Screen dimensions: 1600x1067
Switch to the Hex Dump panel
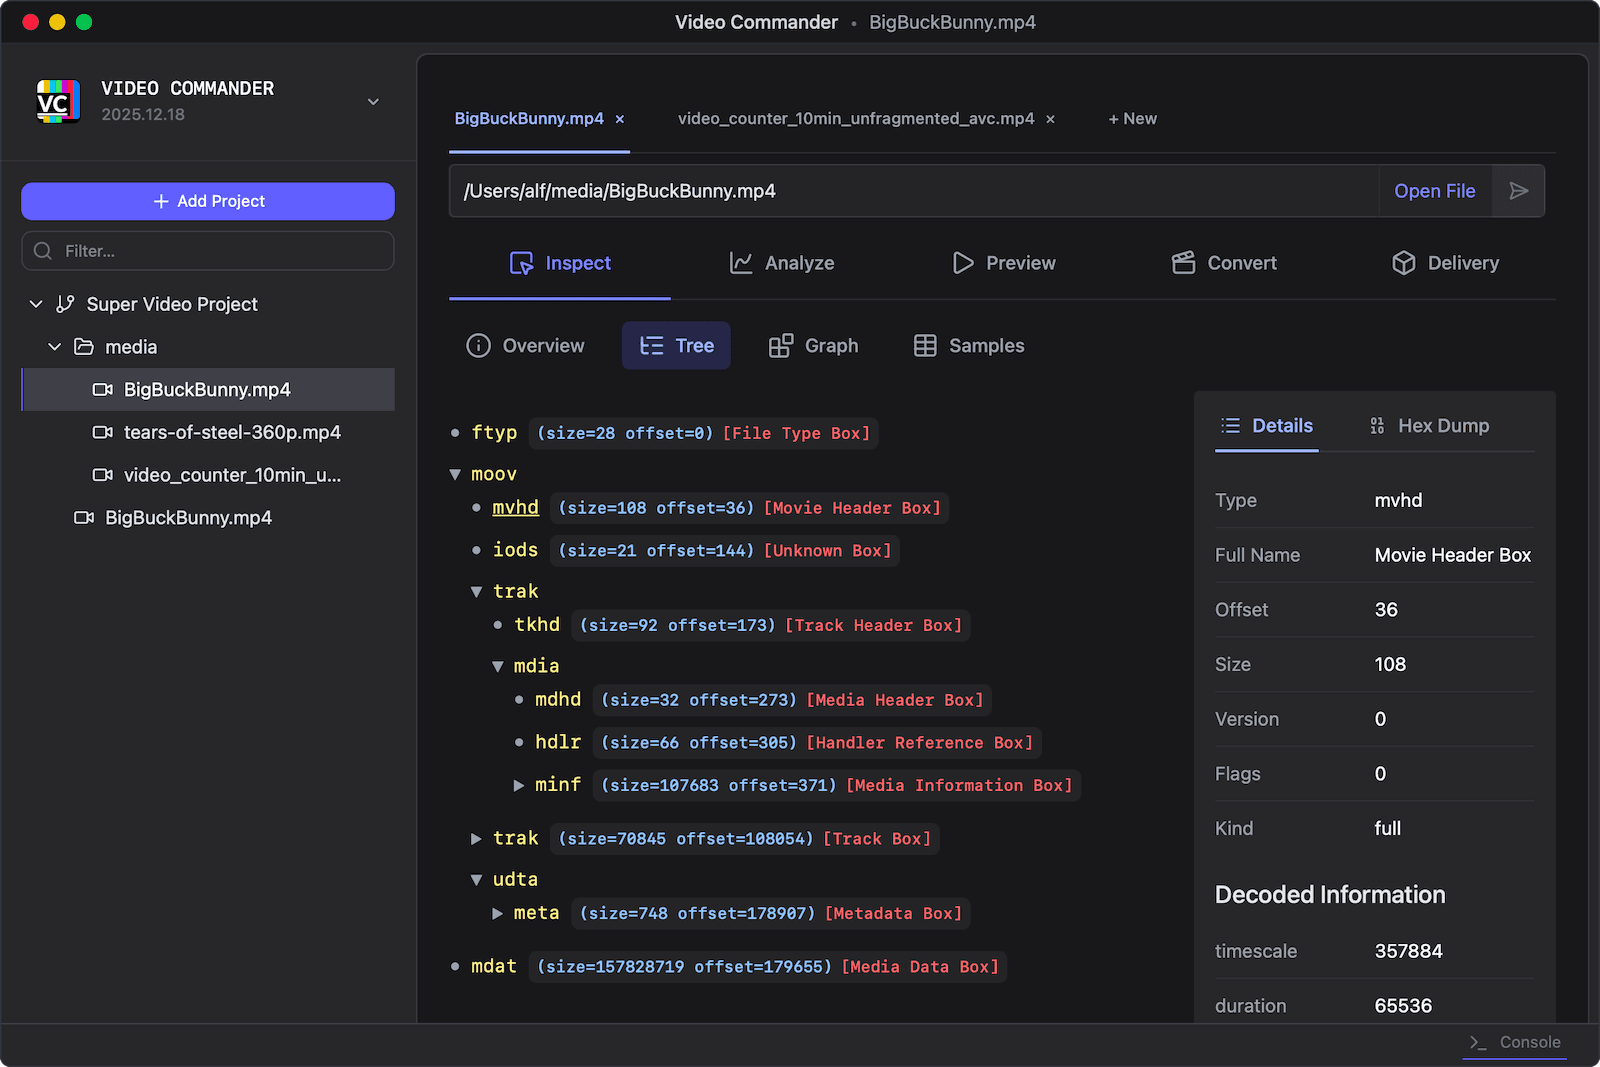(x=1429, y=425)
